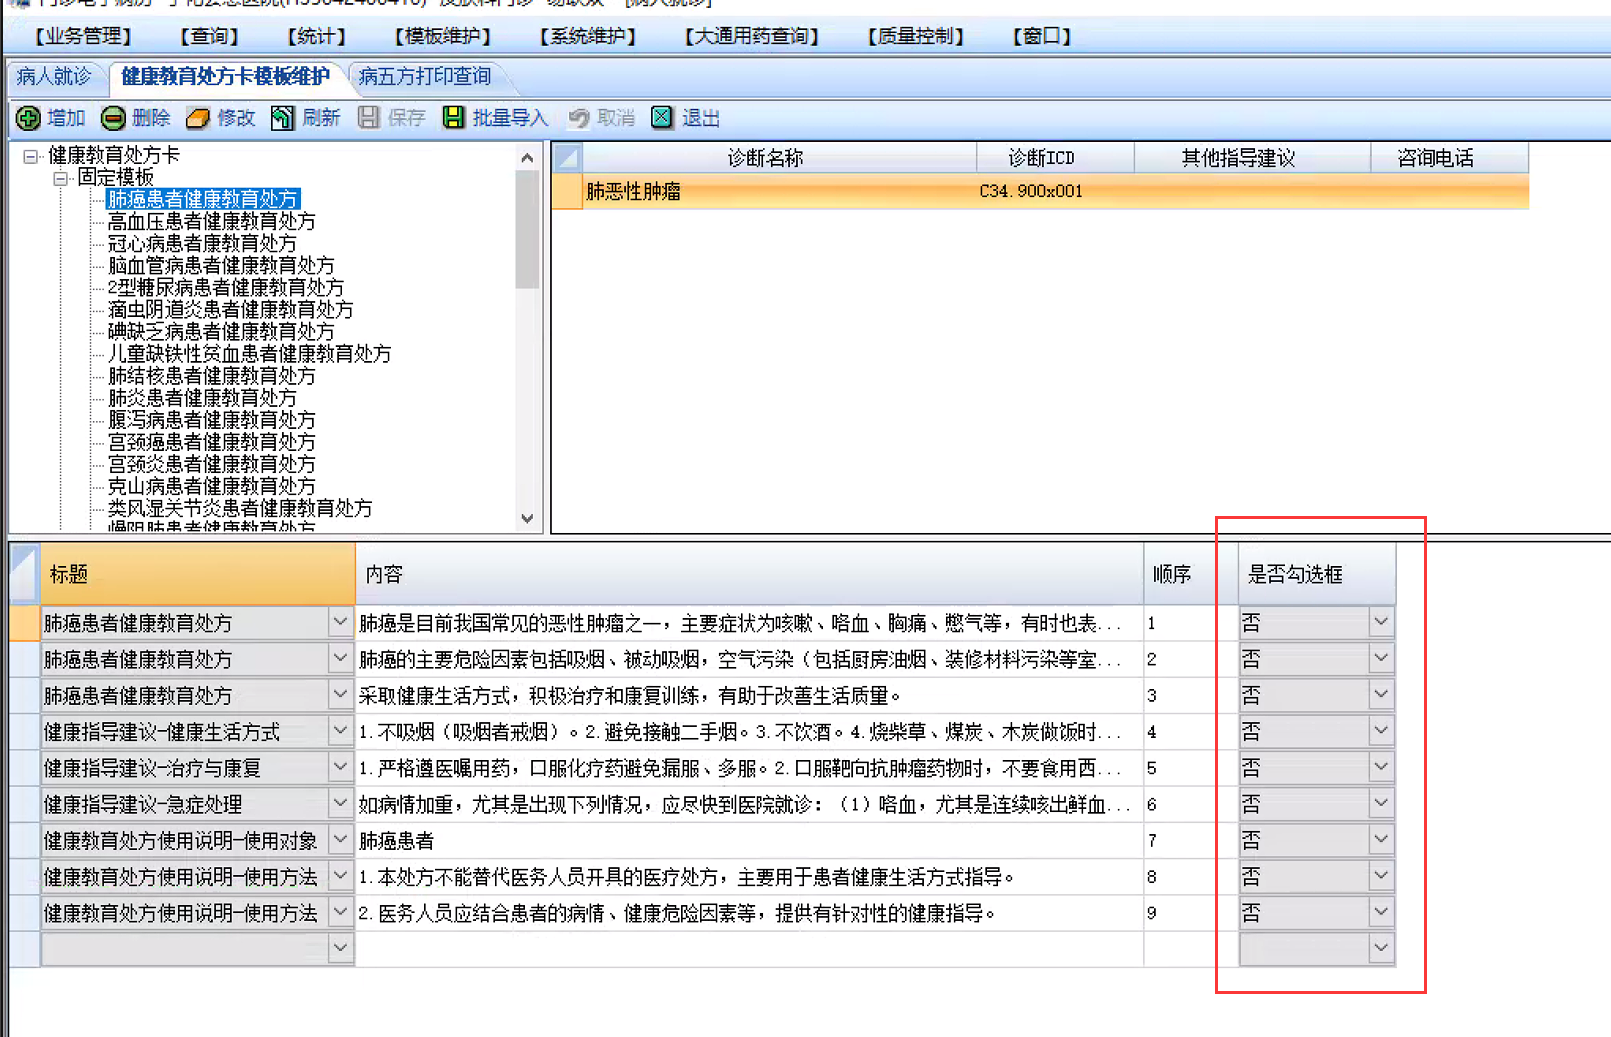Open the 业务管理 menu
The height and width of the screenshot is (1037, 1611).
point(83,37)
